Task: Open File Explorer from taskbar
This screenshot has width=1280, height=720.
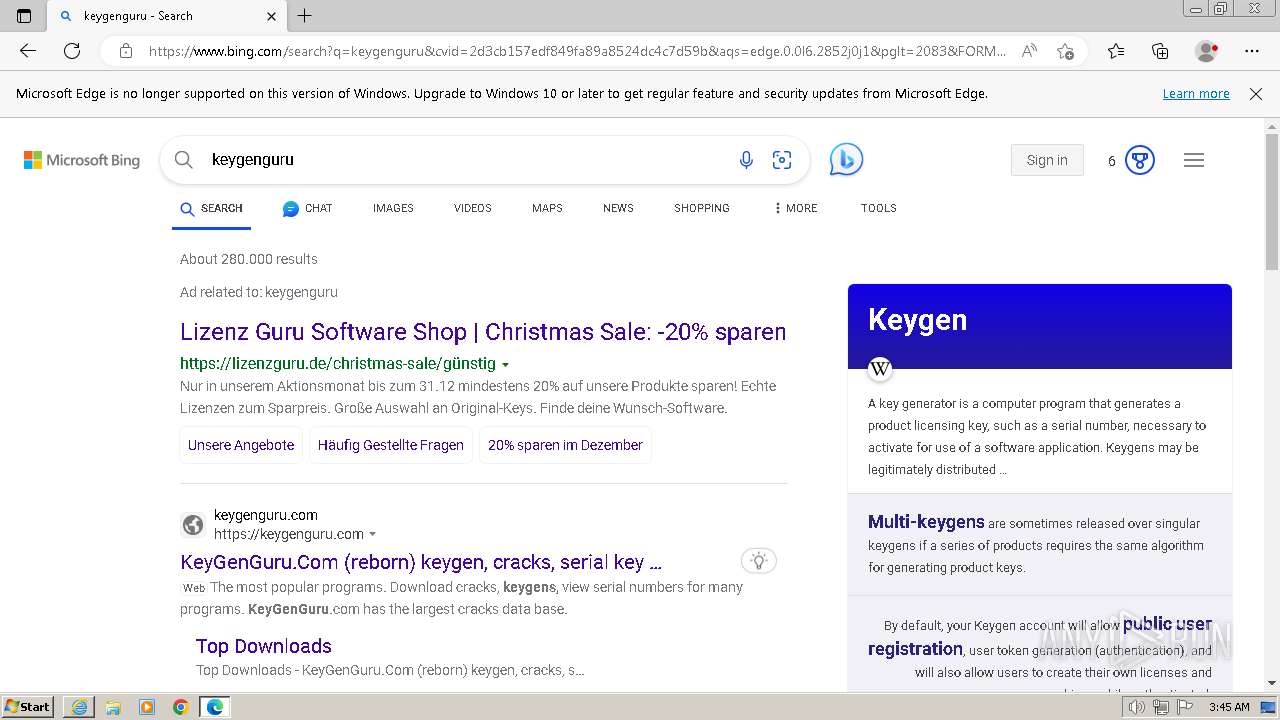Action: [113, 707]
